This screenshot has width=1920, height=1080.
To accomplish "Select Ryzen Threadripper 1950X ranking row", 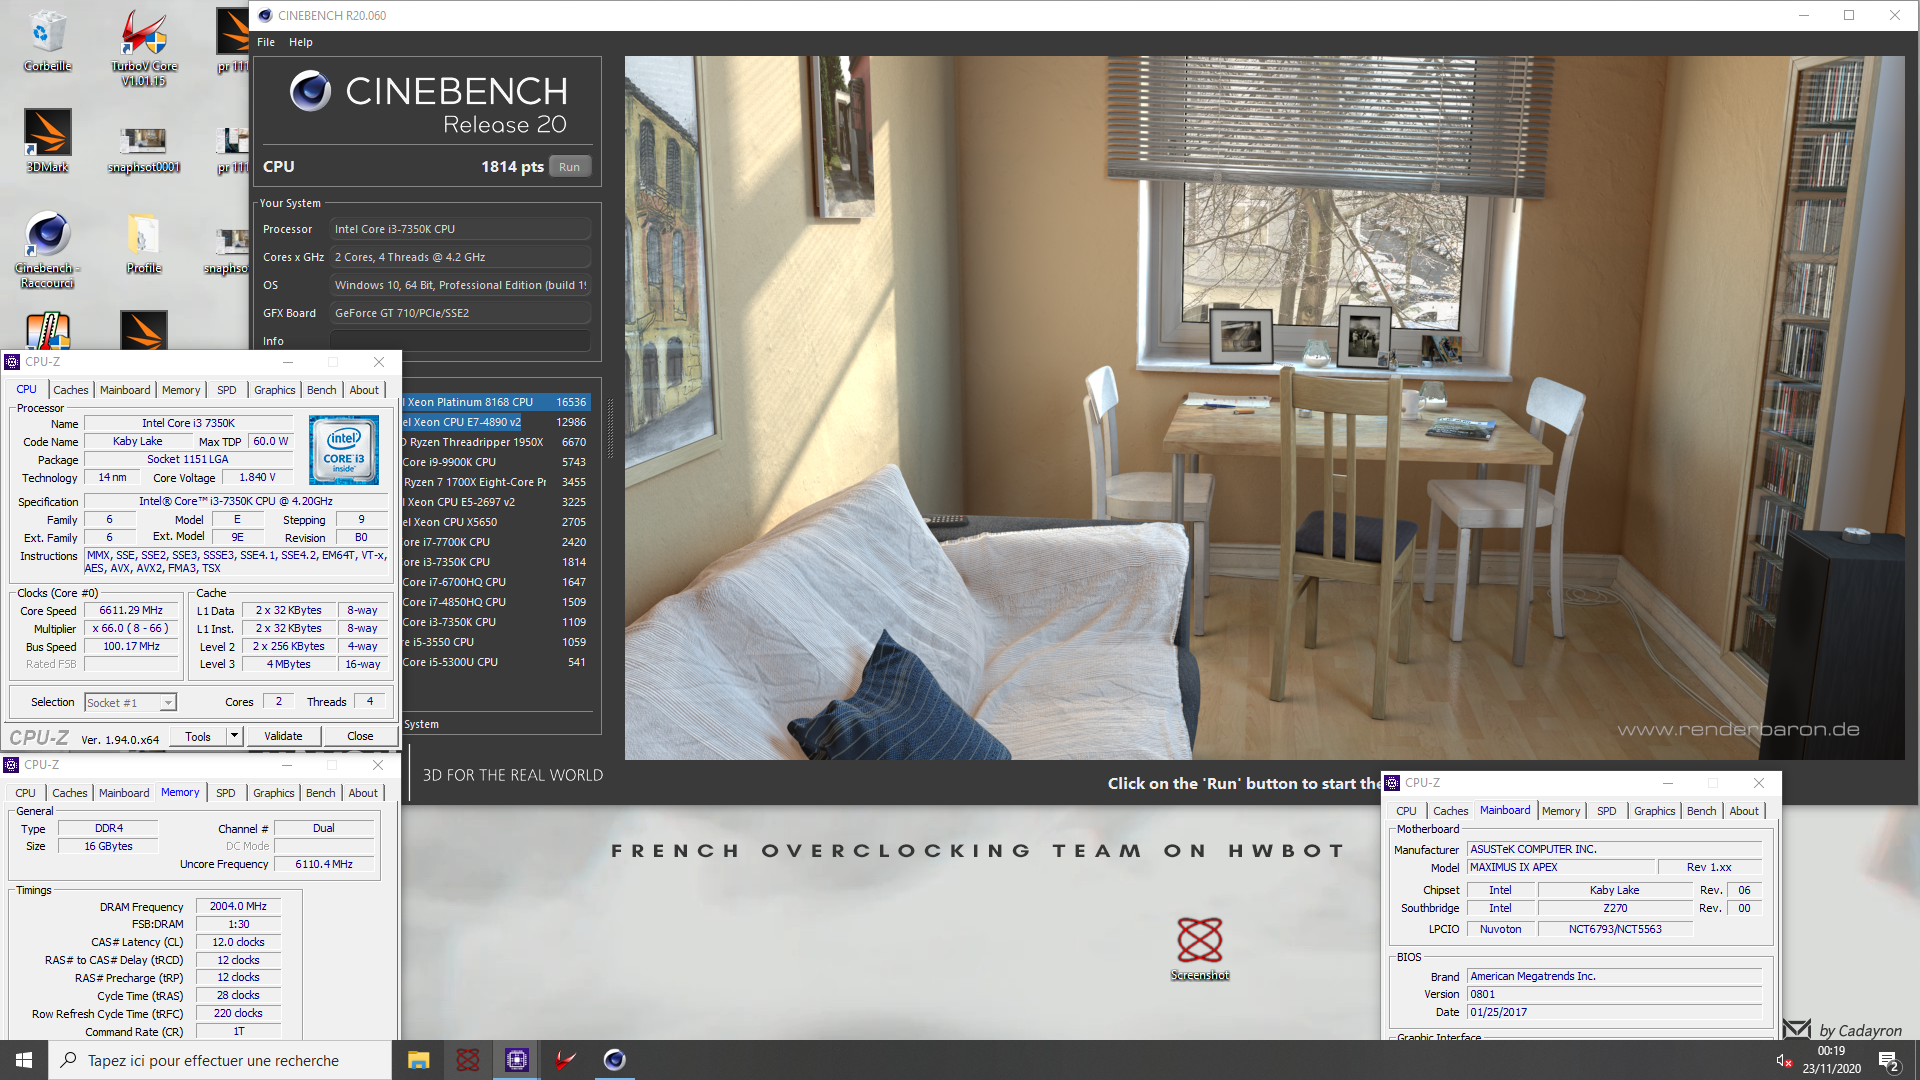I will click(496, 442).
